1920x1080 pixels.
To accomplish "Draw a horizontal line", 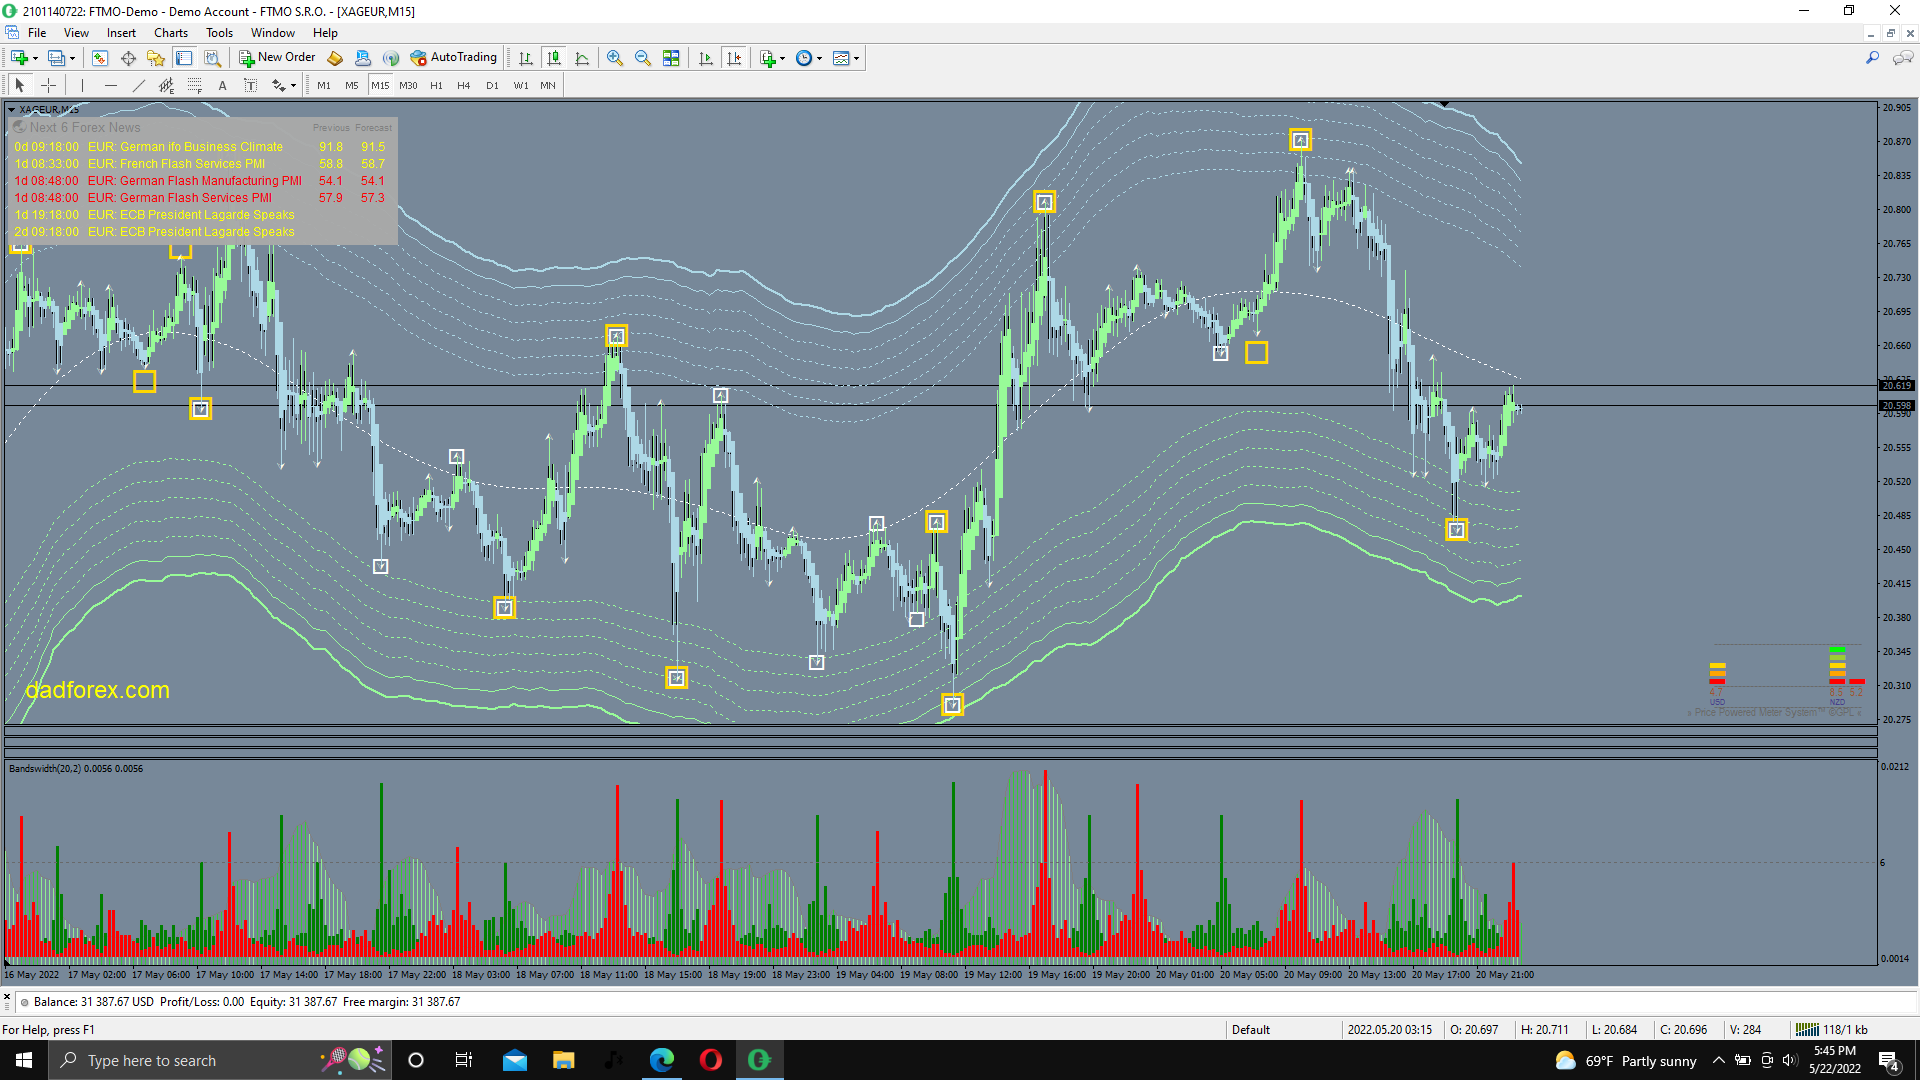I will (x=111, y=85).
